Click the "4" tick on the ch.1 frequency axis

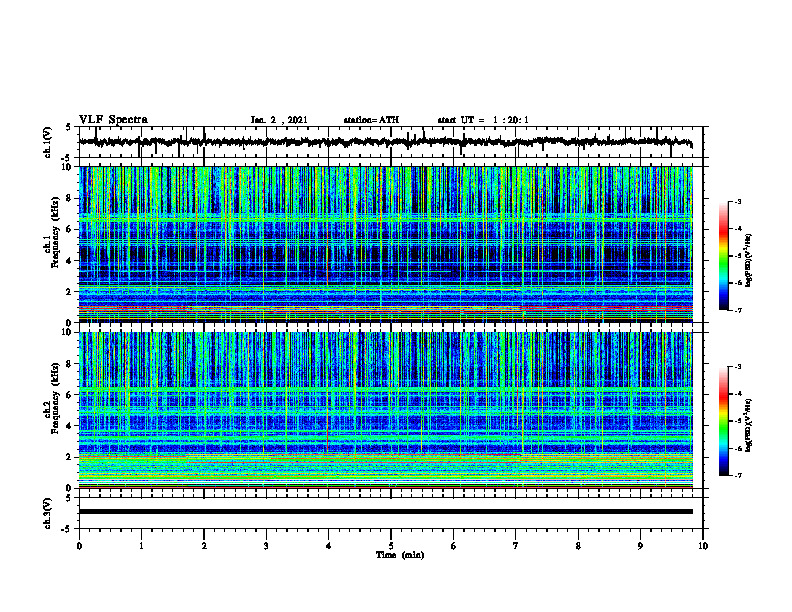coord(71,261)
